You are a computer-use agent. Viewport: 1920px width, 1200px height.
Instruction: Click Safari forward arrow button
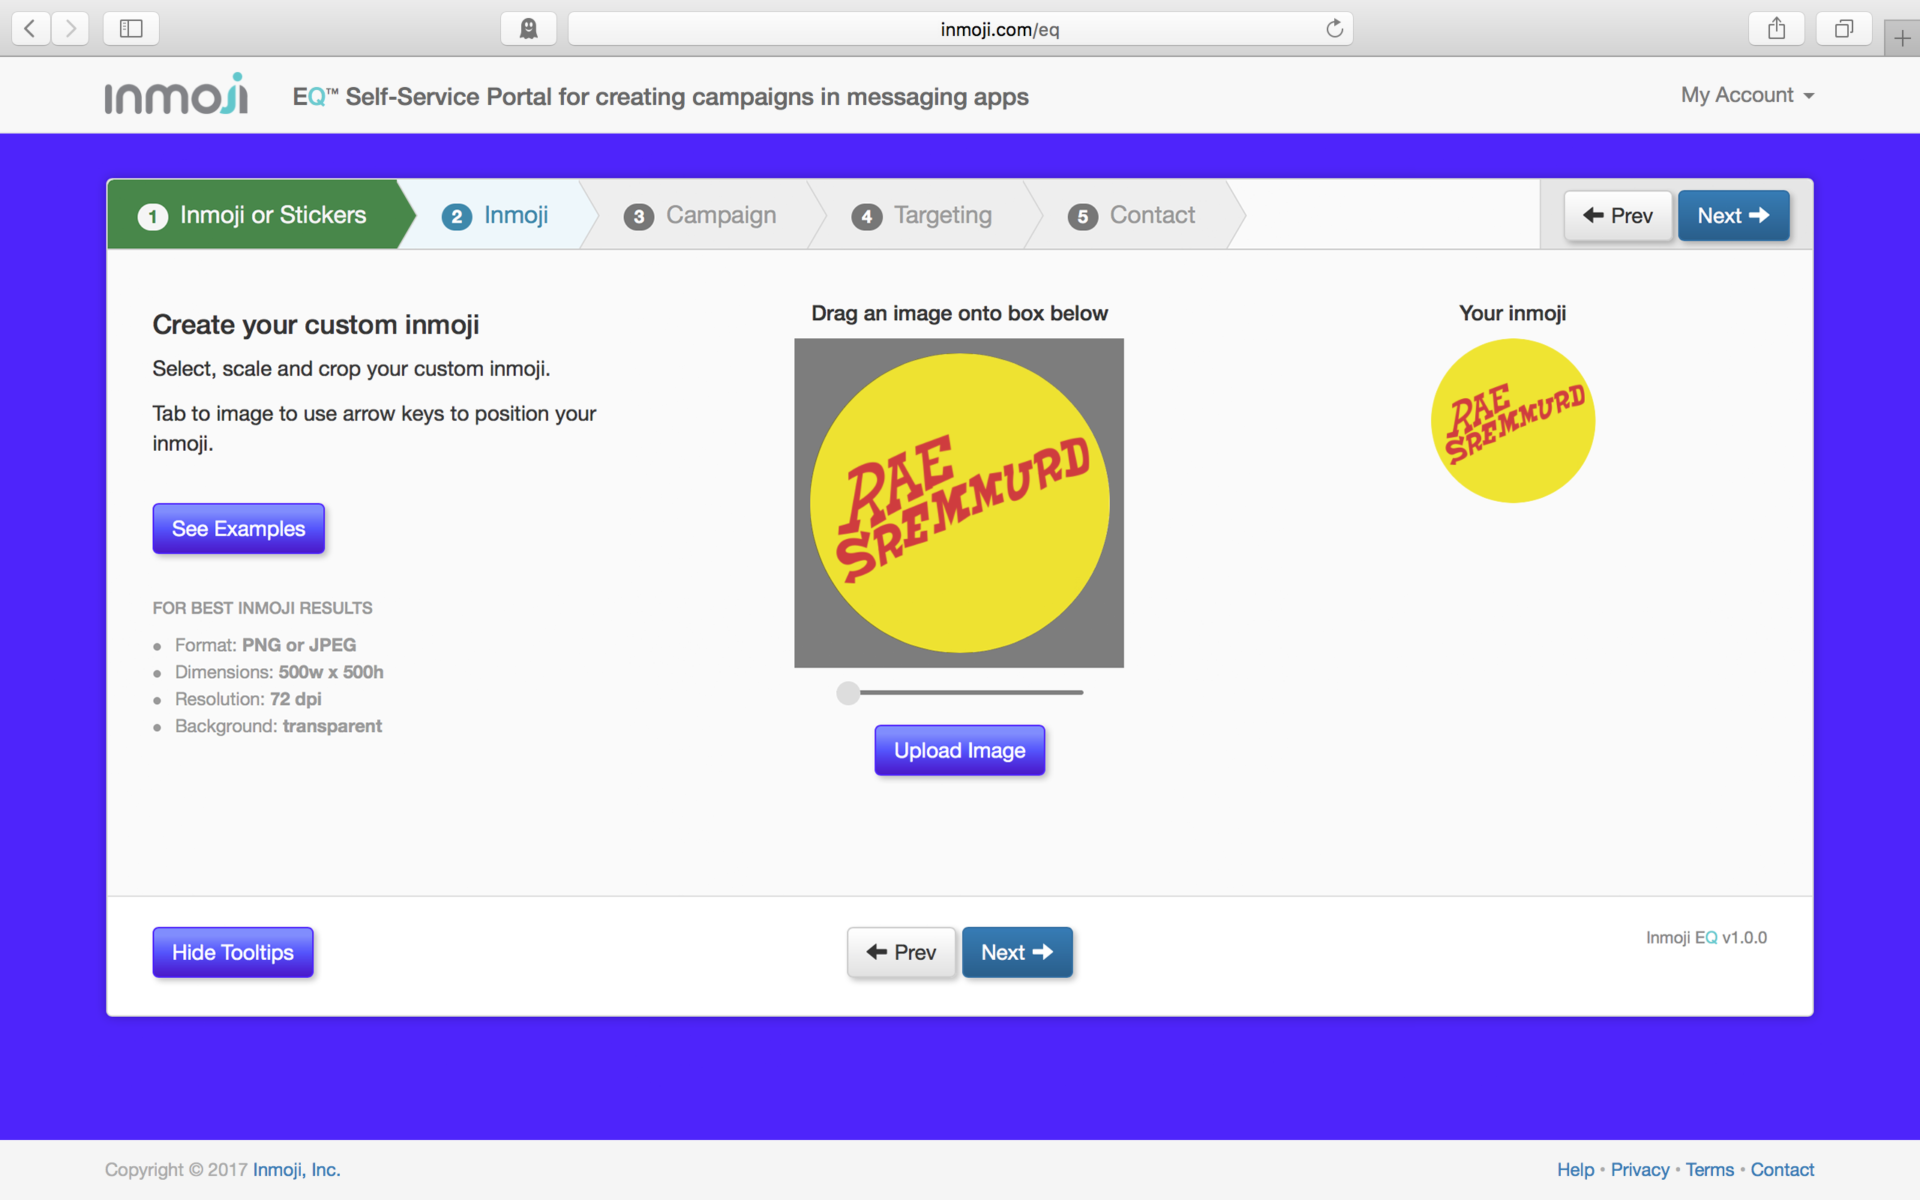(70, 29)
